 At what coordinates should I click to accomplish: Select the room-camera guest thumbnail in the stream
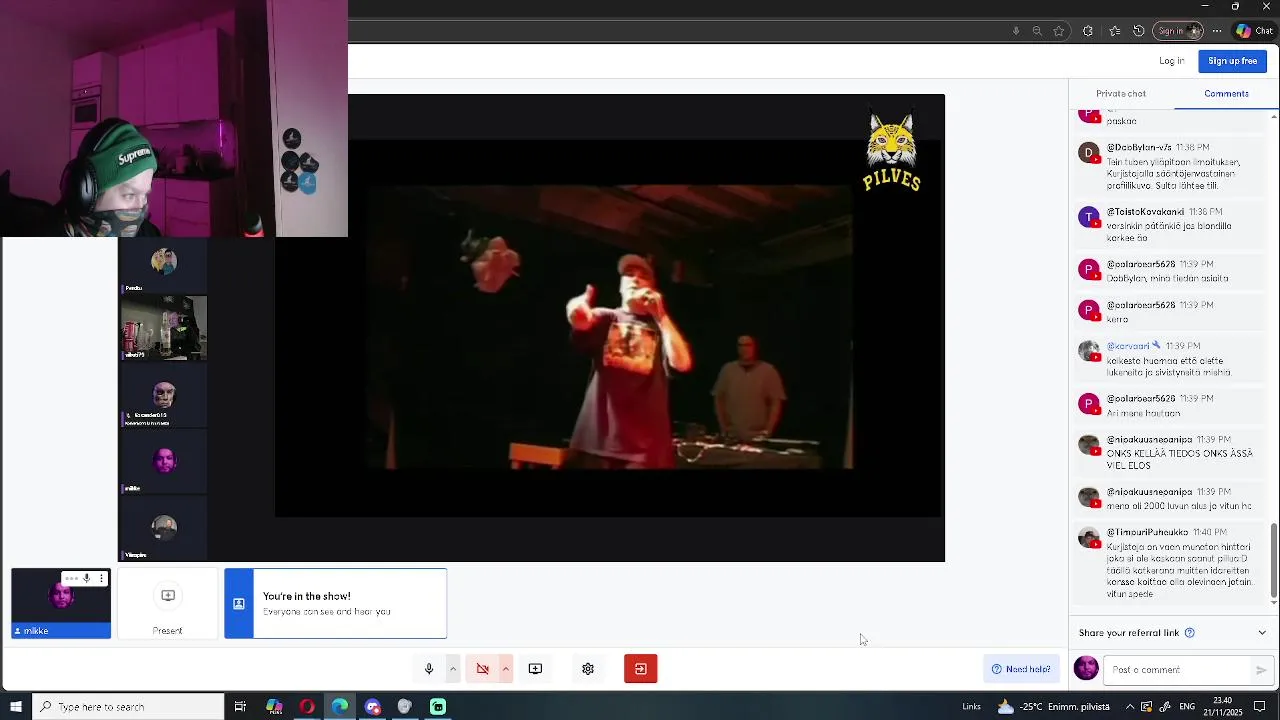[x=164, y=327]
